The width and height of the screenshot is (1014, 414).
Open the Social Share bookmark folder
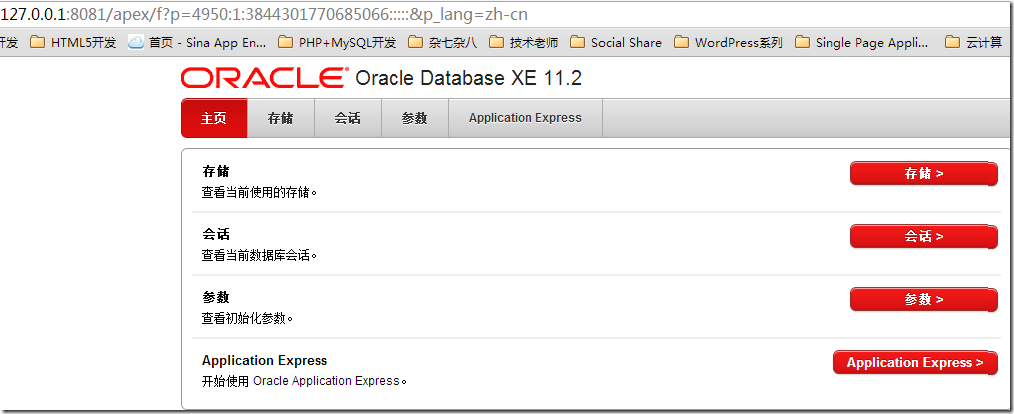[616, 43]
